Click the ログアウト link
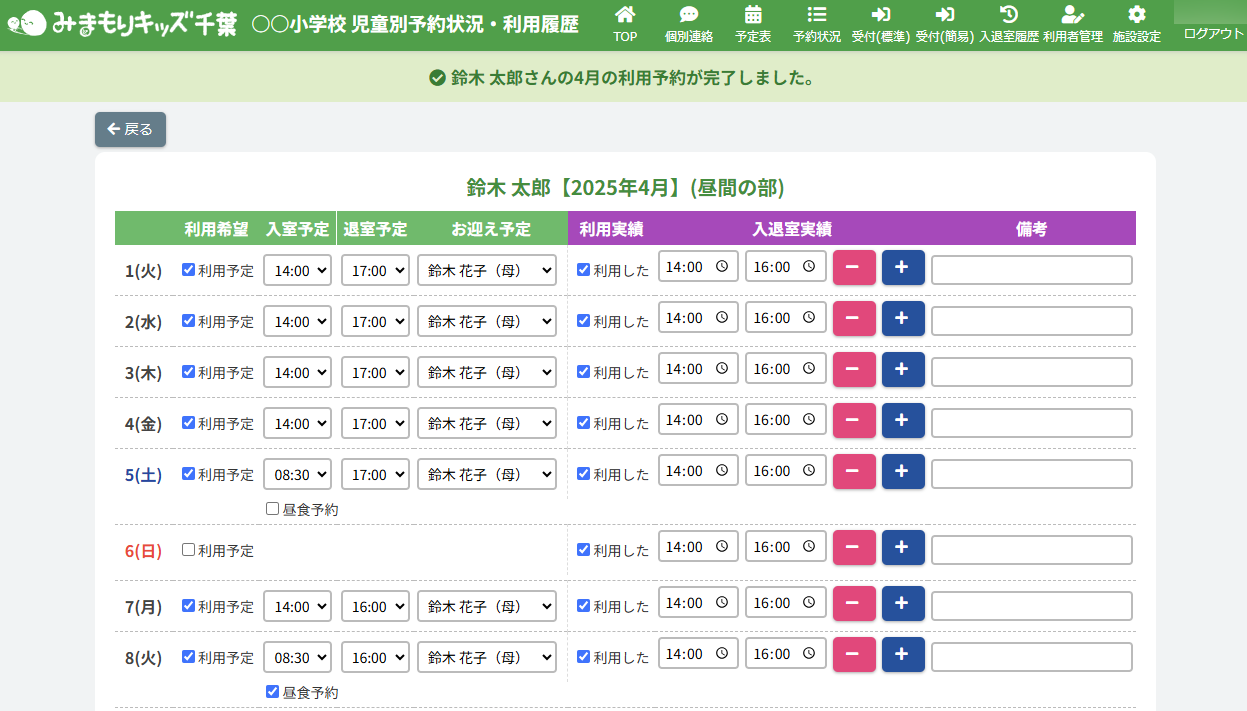Screen dimensions: 1247x711 [1213, 33]
